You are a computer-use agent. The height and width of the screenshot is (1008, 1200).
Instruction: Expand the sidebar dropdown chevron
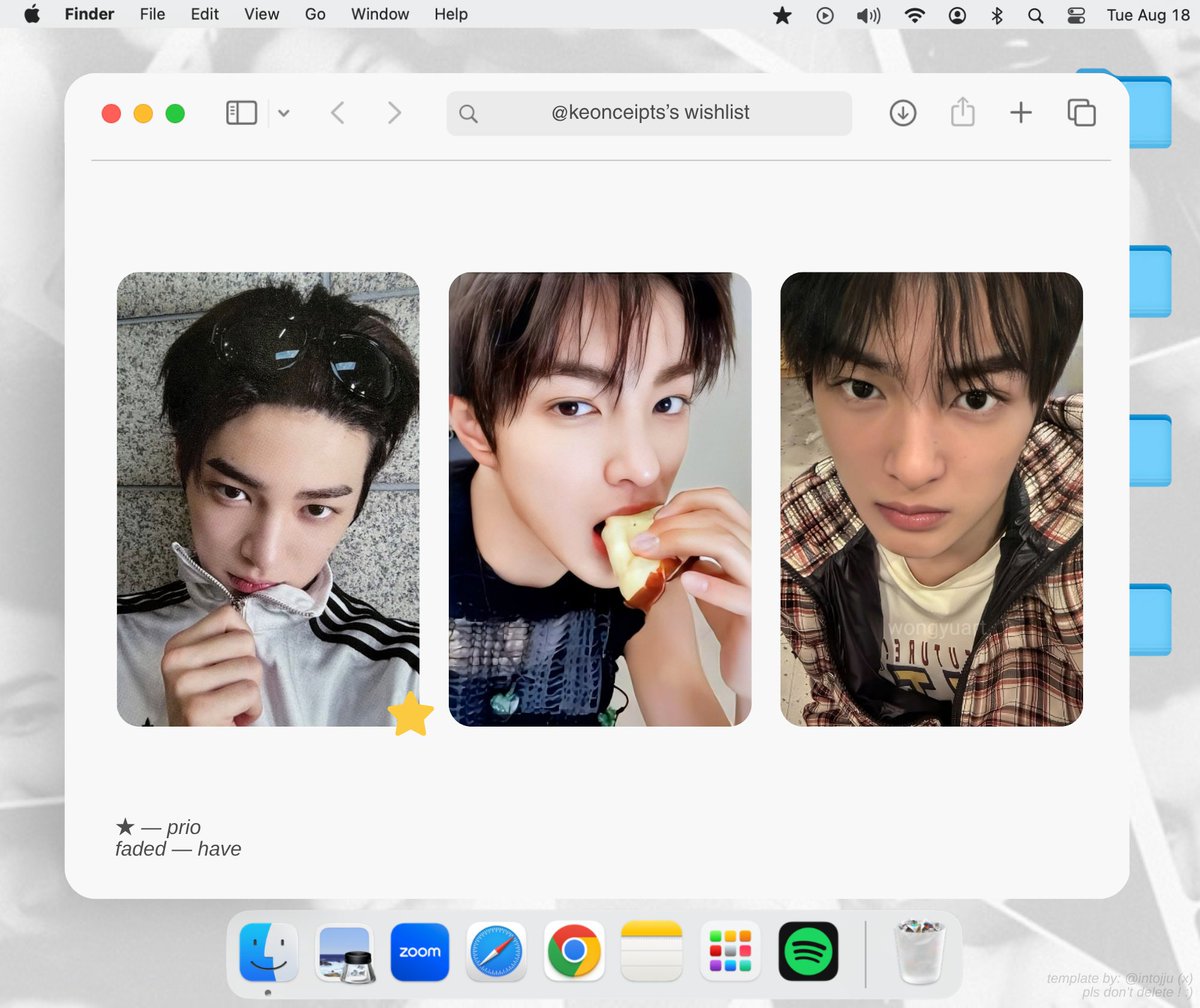point(283,113)
